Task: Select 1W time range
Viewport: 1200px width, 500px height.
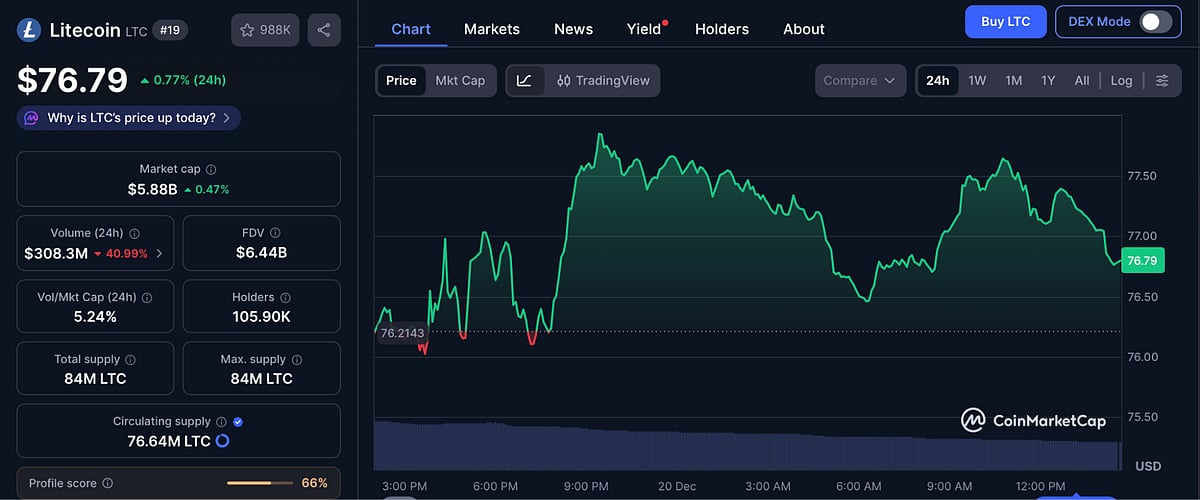Action: (978, 80)
